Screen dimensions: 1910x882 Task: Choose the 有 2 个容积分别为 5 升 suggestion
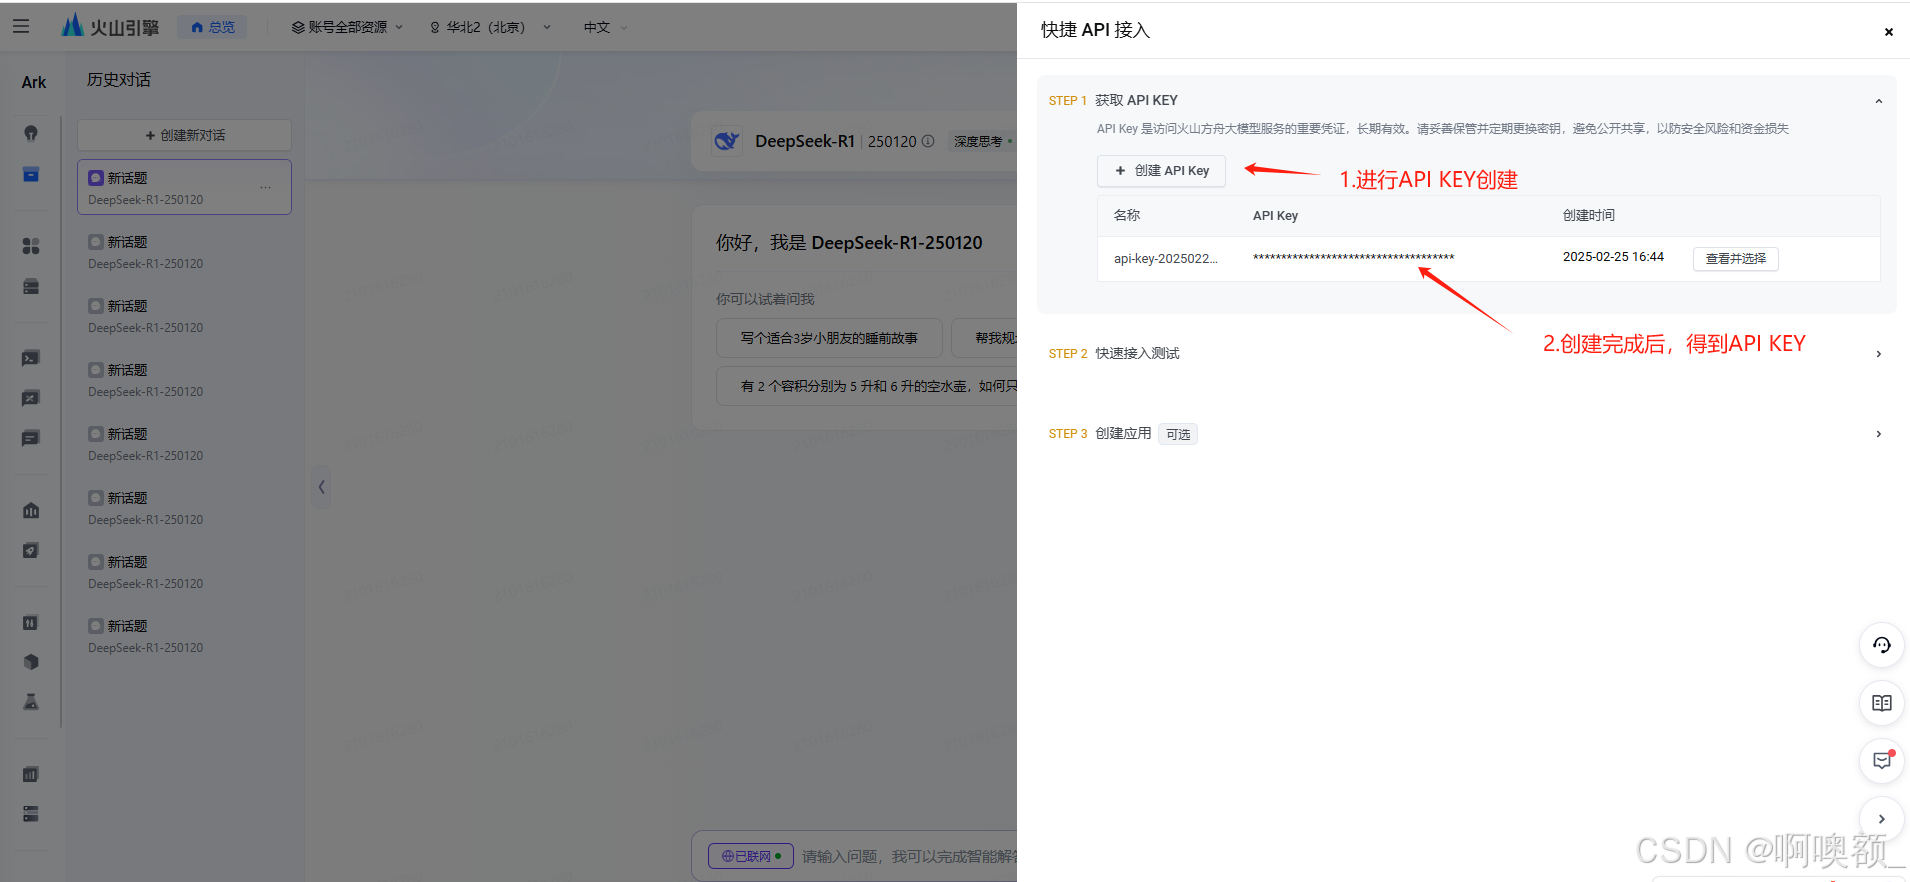[x=867, y=386]
